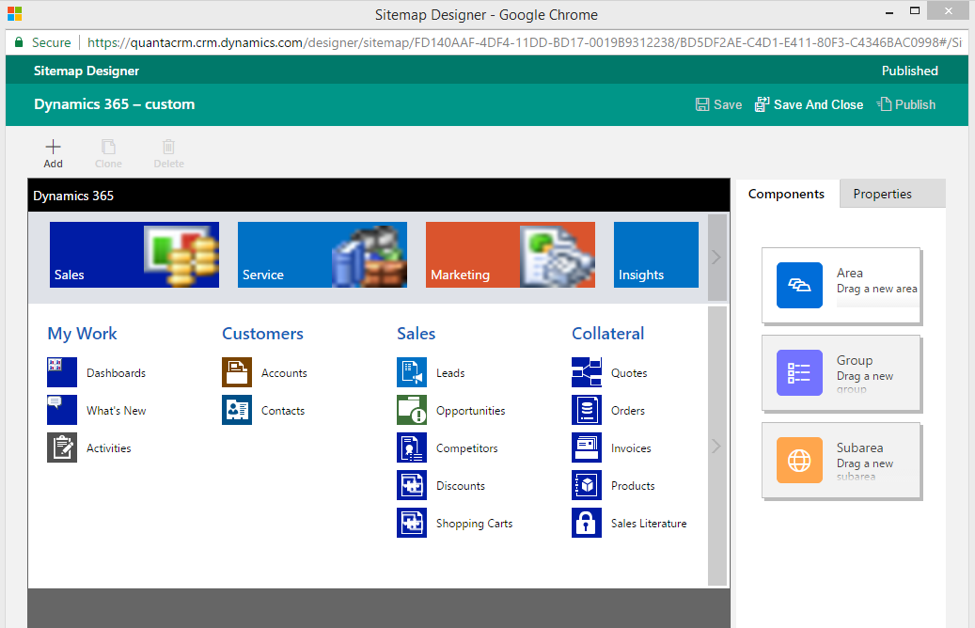Click the vertical scrollbar of the groups canvas
The width and height of the screenshot is (975, 628).
pyautogui.click(x=718, y=446)
